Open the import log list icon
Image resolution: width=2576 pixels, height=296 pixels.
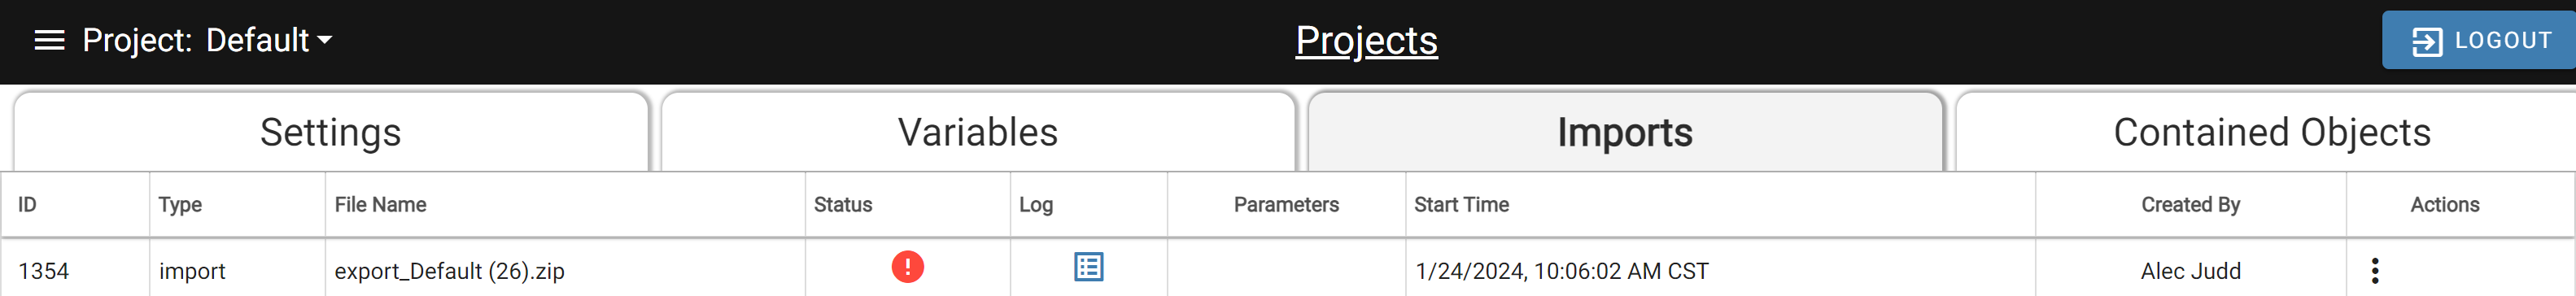click(1088, 267)
